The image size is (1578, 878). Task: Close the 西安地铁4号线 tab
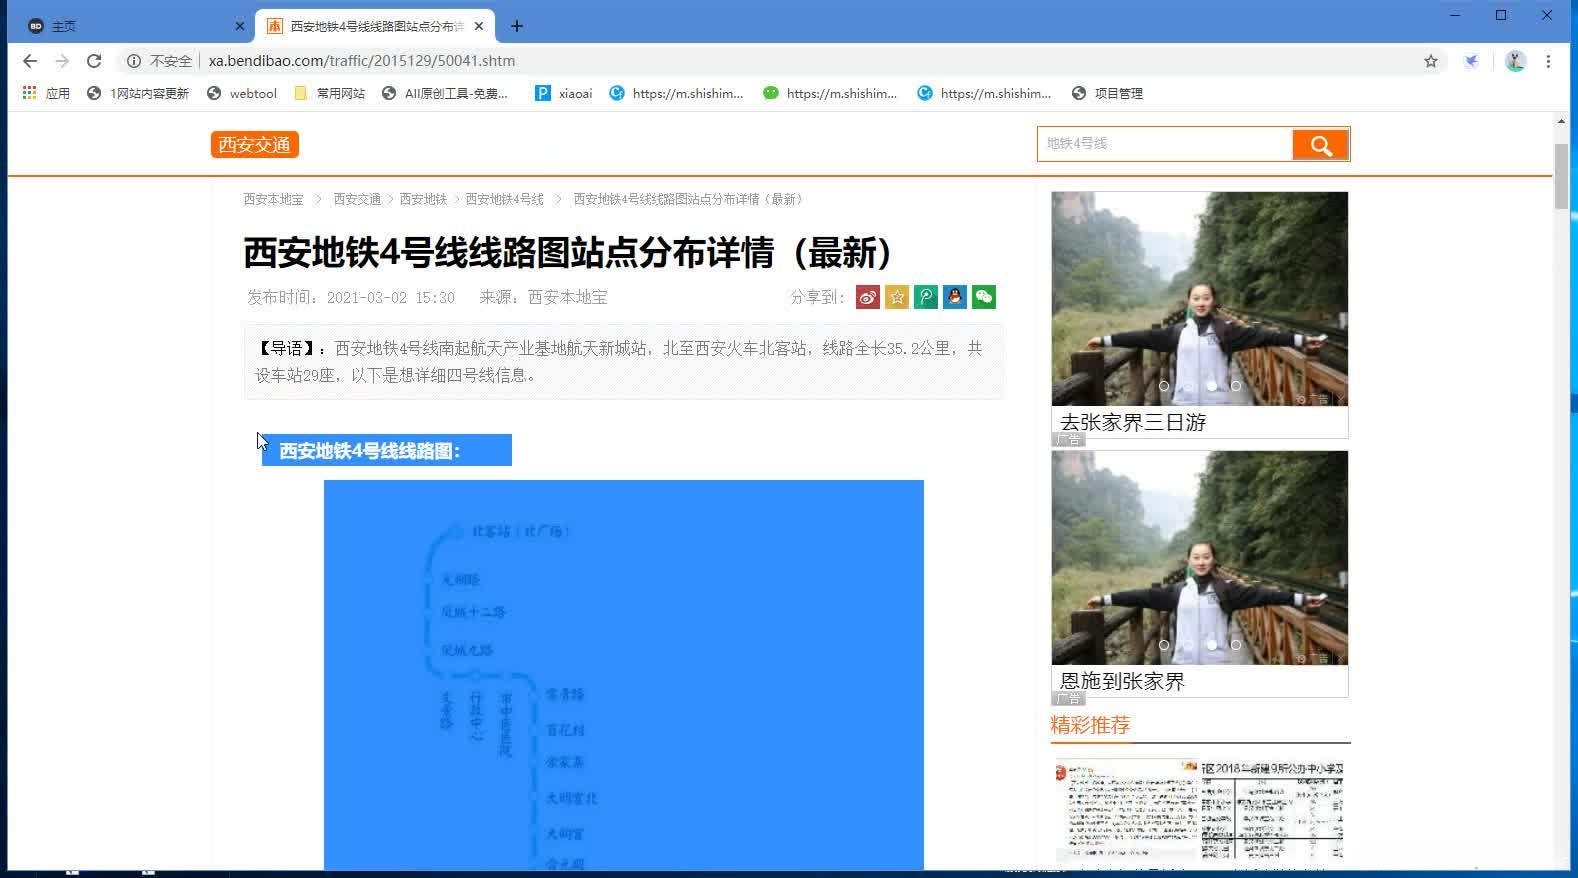point(480,26)
